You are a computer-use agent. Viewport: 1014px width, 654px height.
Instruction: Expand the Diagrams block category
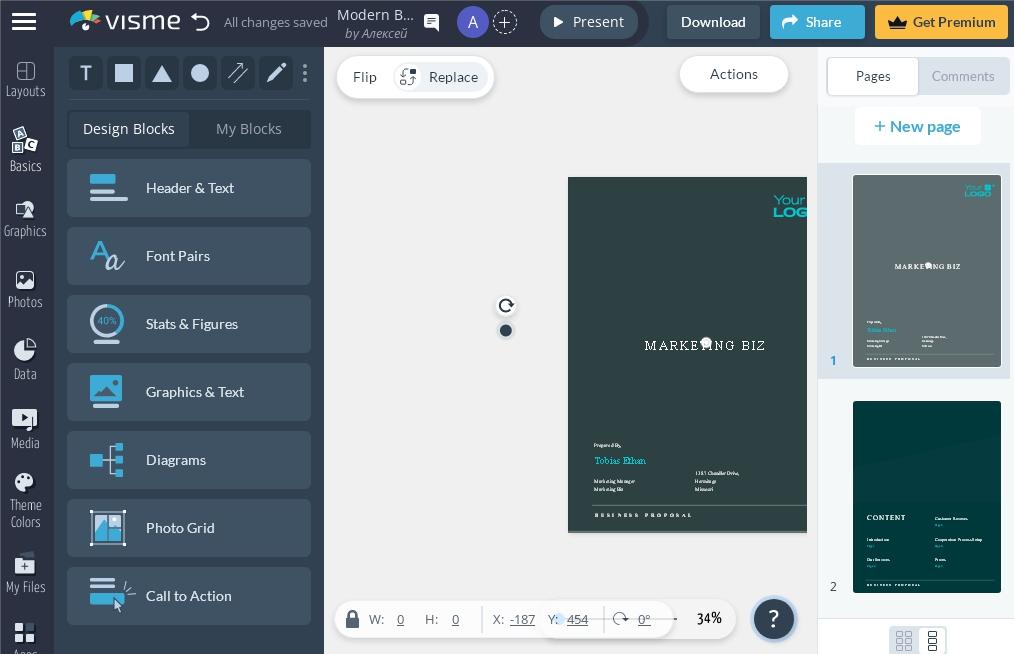(x=189, y=460)
